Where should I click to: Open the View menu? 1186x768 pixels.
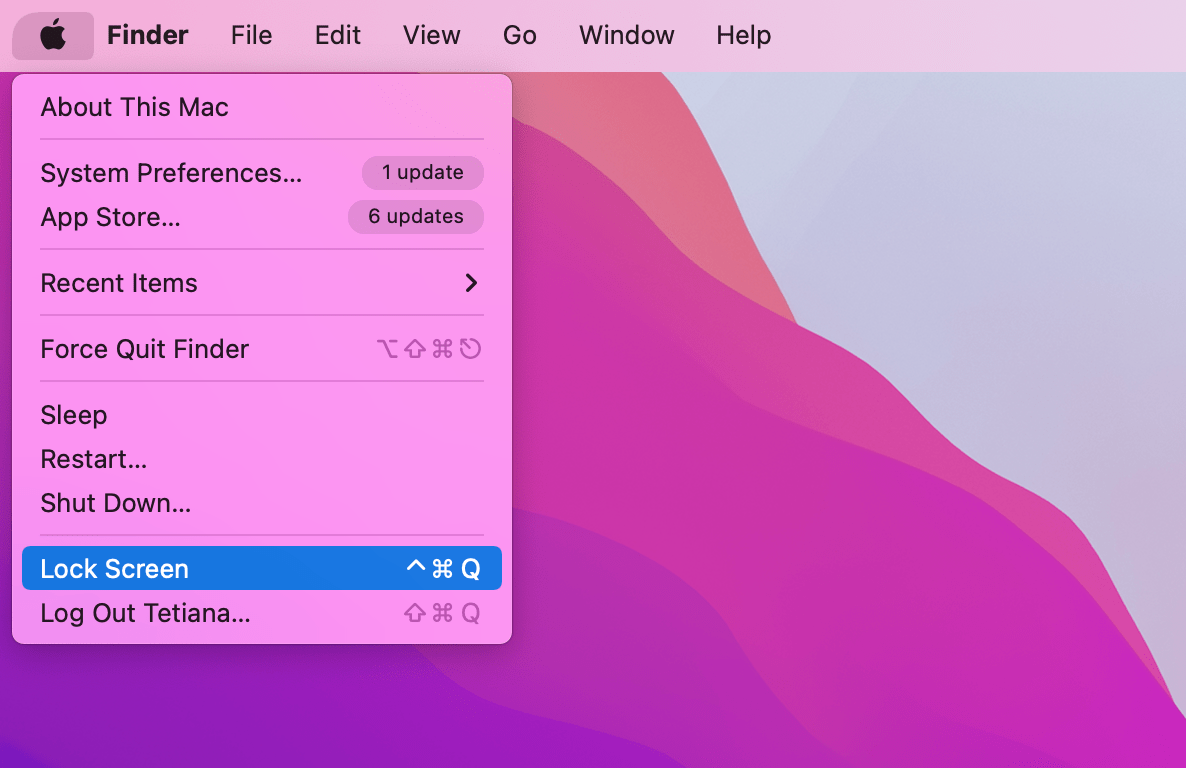tap(431, 35)
